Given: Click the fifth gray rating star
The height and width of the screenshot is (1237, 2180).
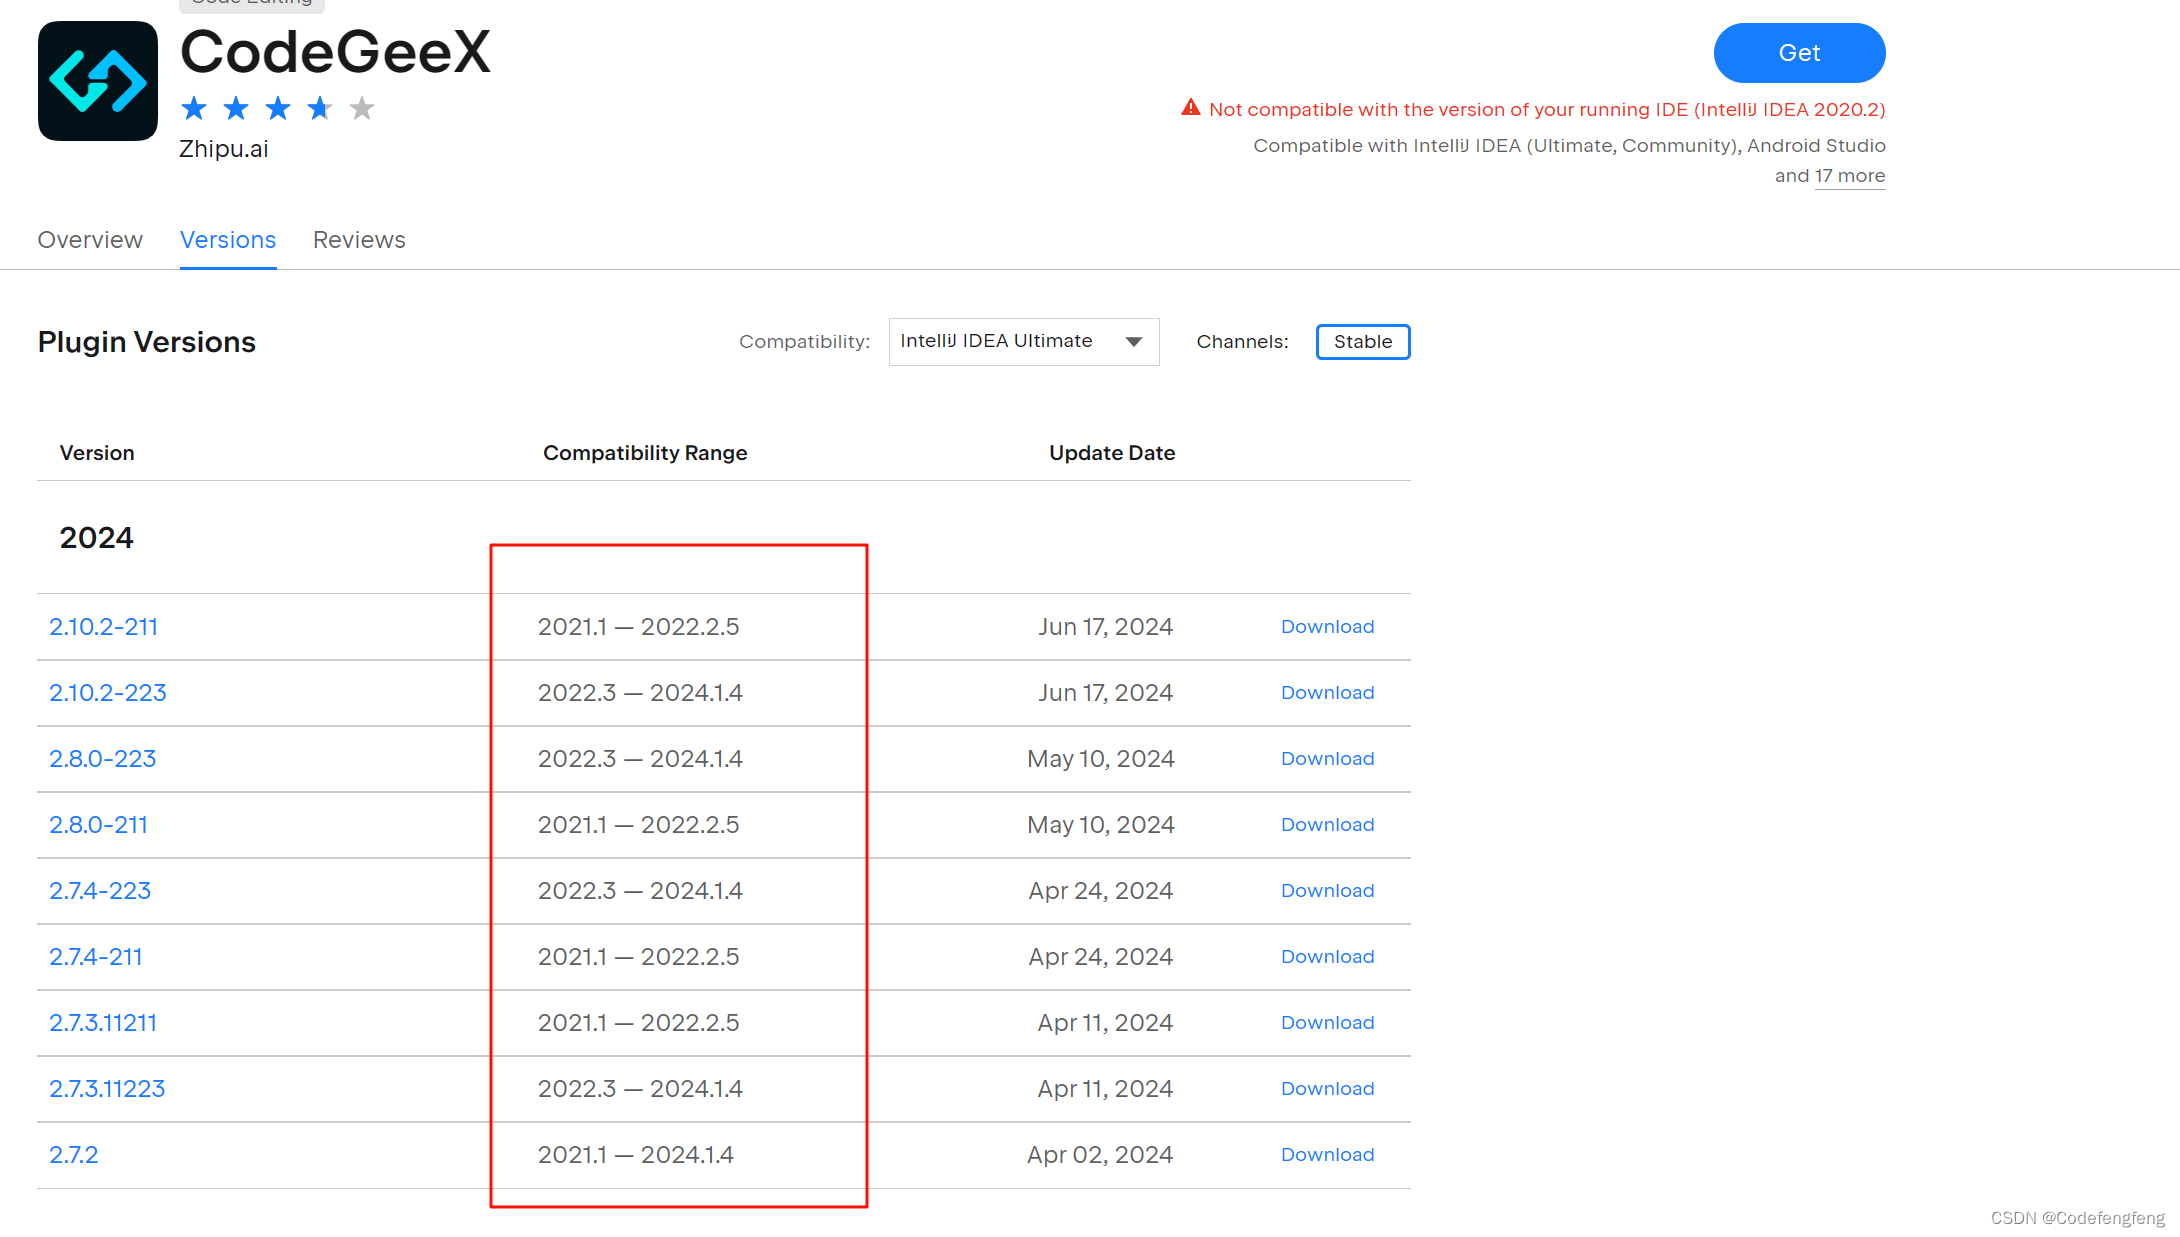Looking at the screenshot, I should coord(362,108).
